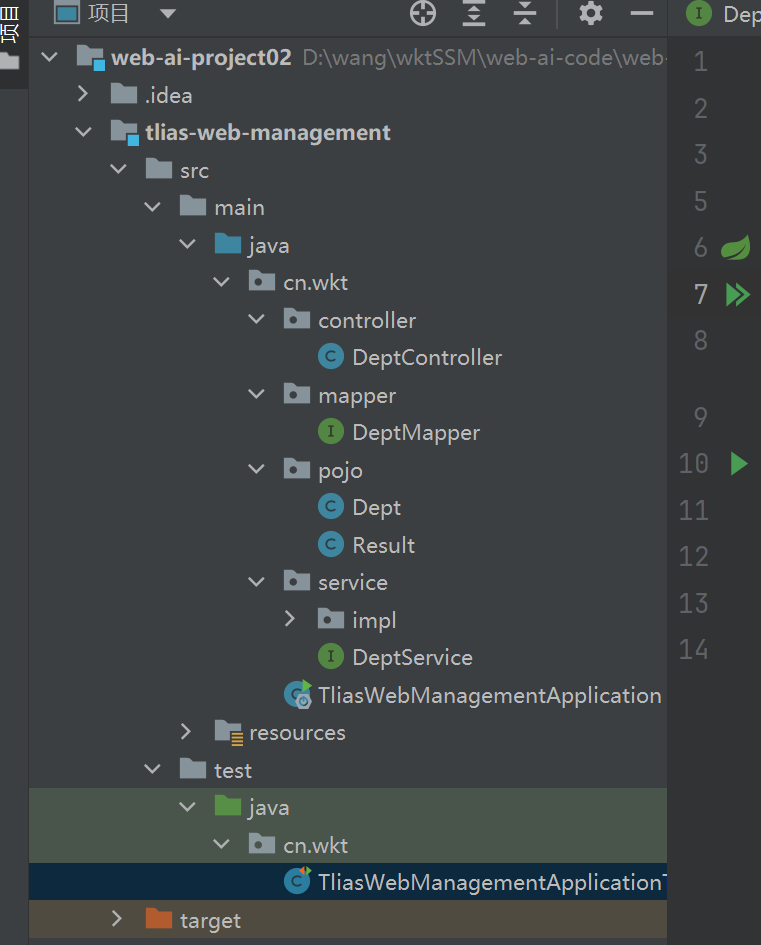This screenshot has width=761, height=945.
Task: Select the DeptService interface
Action: 412,657
